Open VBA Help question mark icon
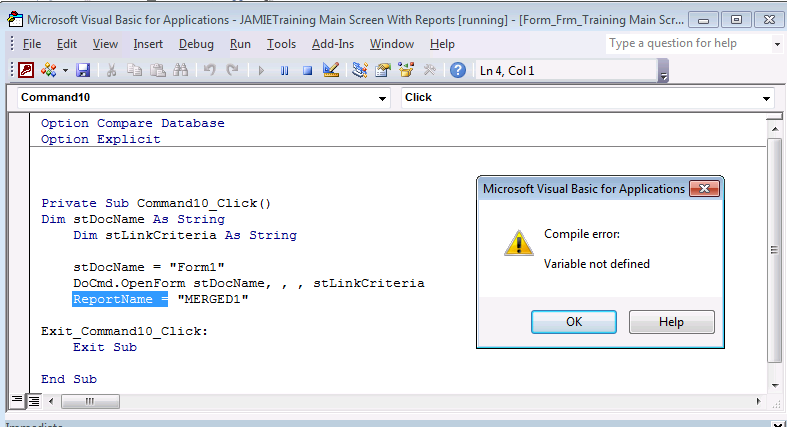Viewport: 787px width, 427px height. coord(458,70)
